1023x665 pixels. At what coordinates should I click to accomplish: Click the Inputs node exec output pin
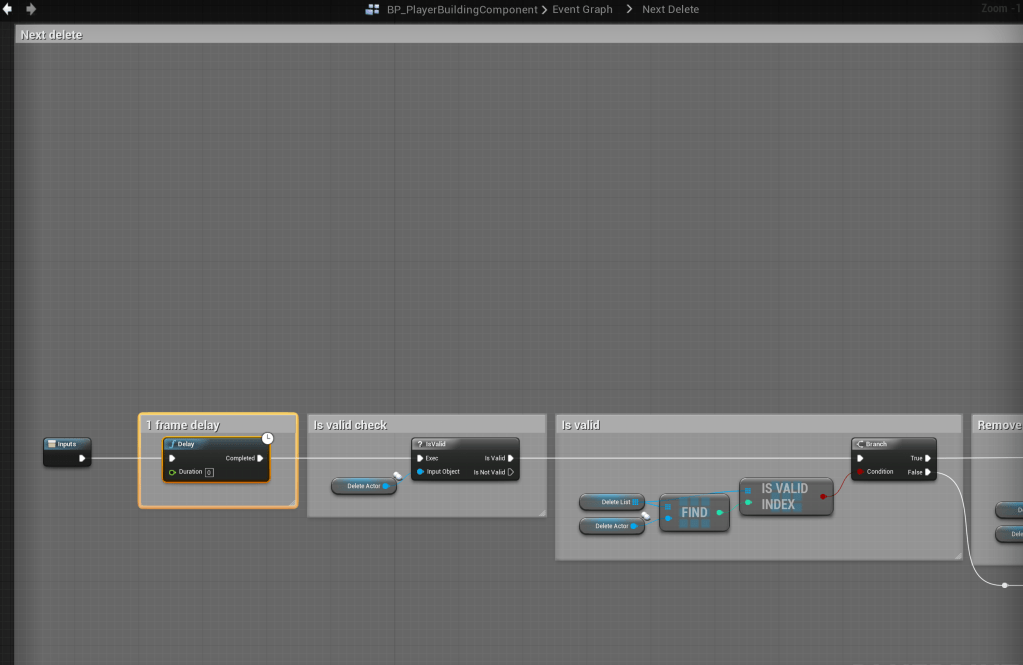tap(82, 458)
